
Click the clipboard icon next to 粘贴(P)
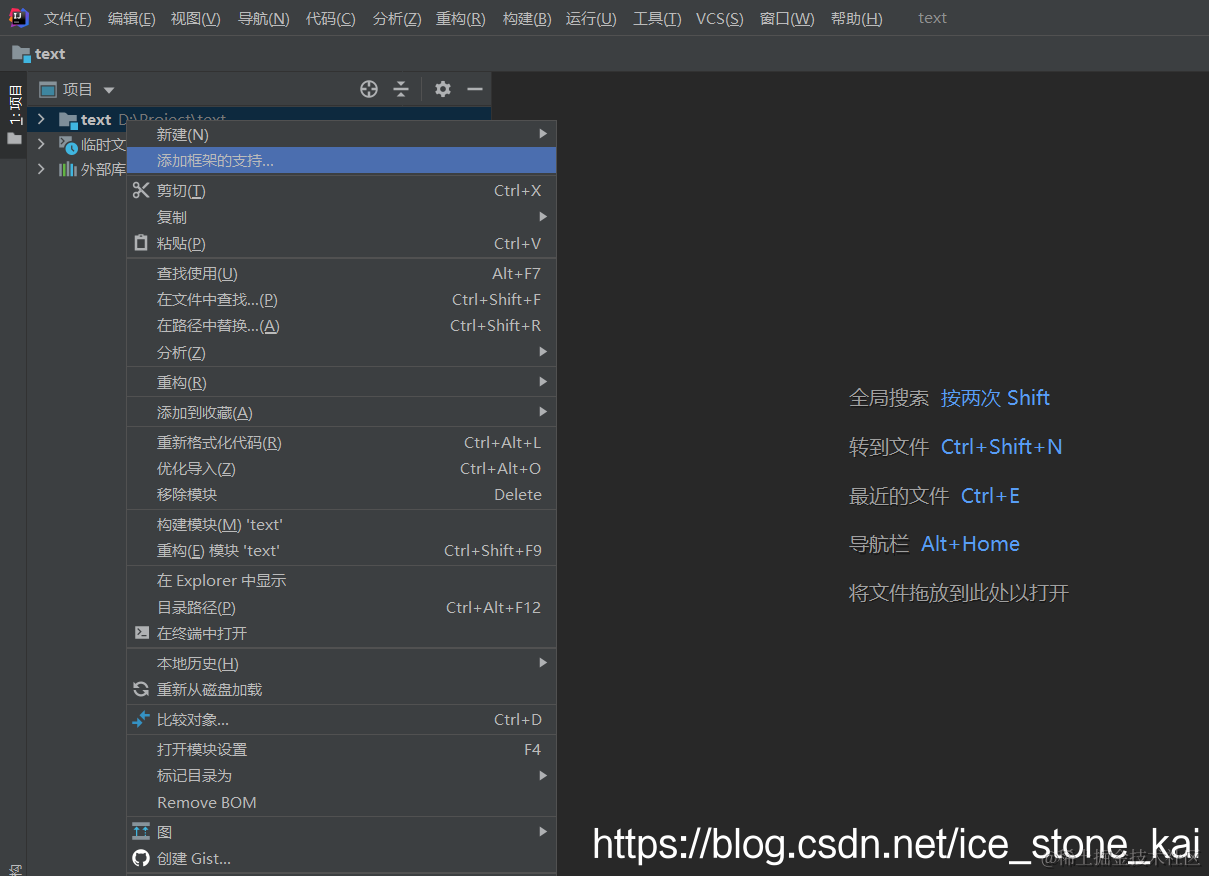[x=141, y=243]
